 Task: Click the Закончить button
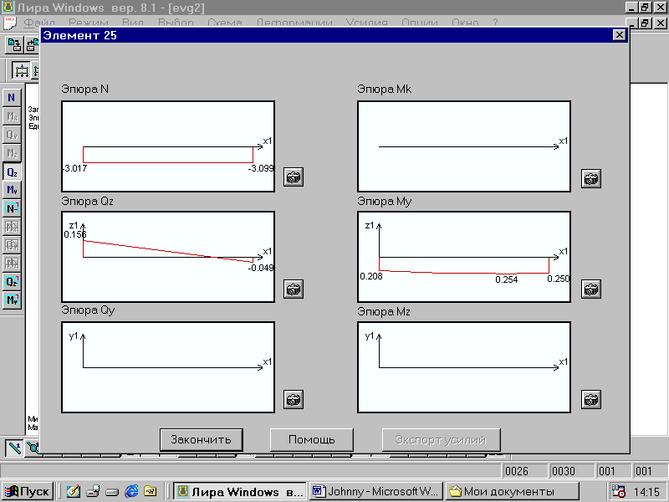pyautogui.click(x=201, y=440)
